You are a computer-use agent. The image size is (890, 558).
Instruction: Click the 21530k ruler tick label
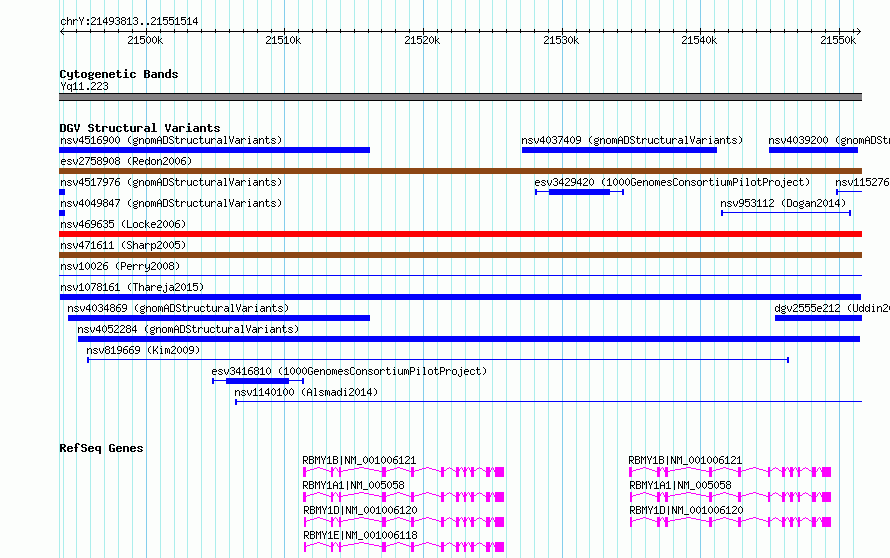click(x=561, y=40)
